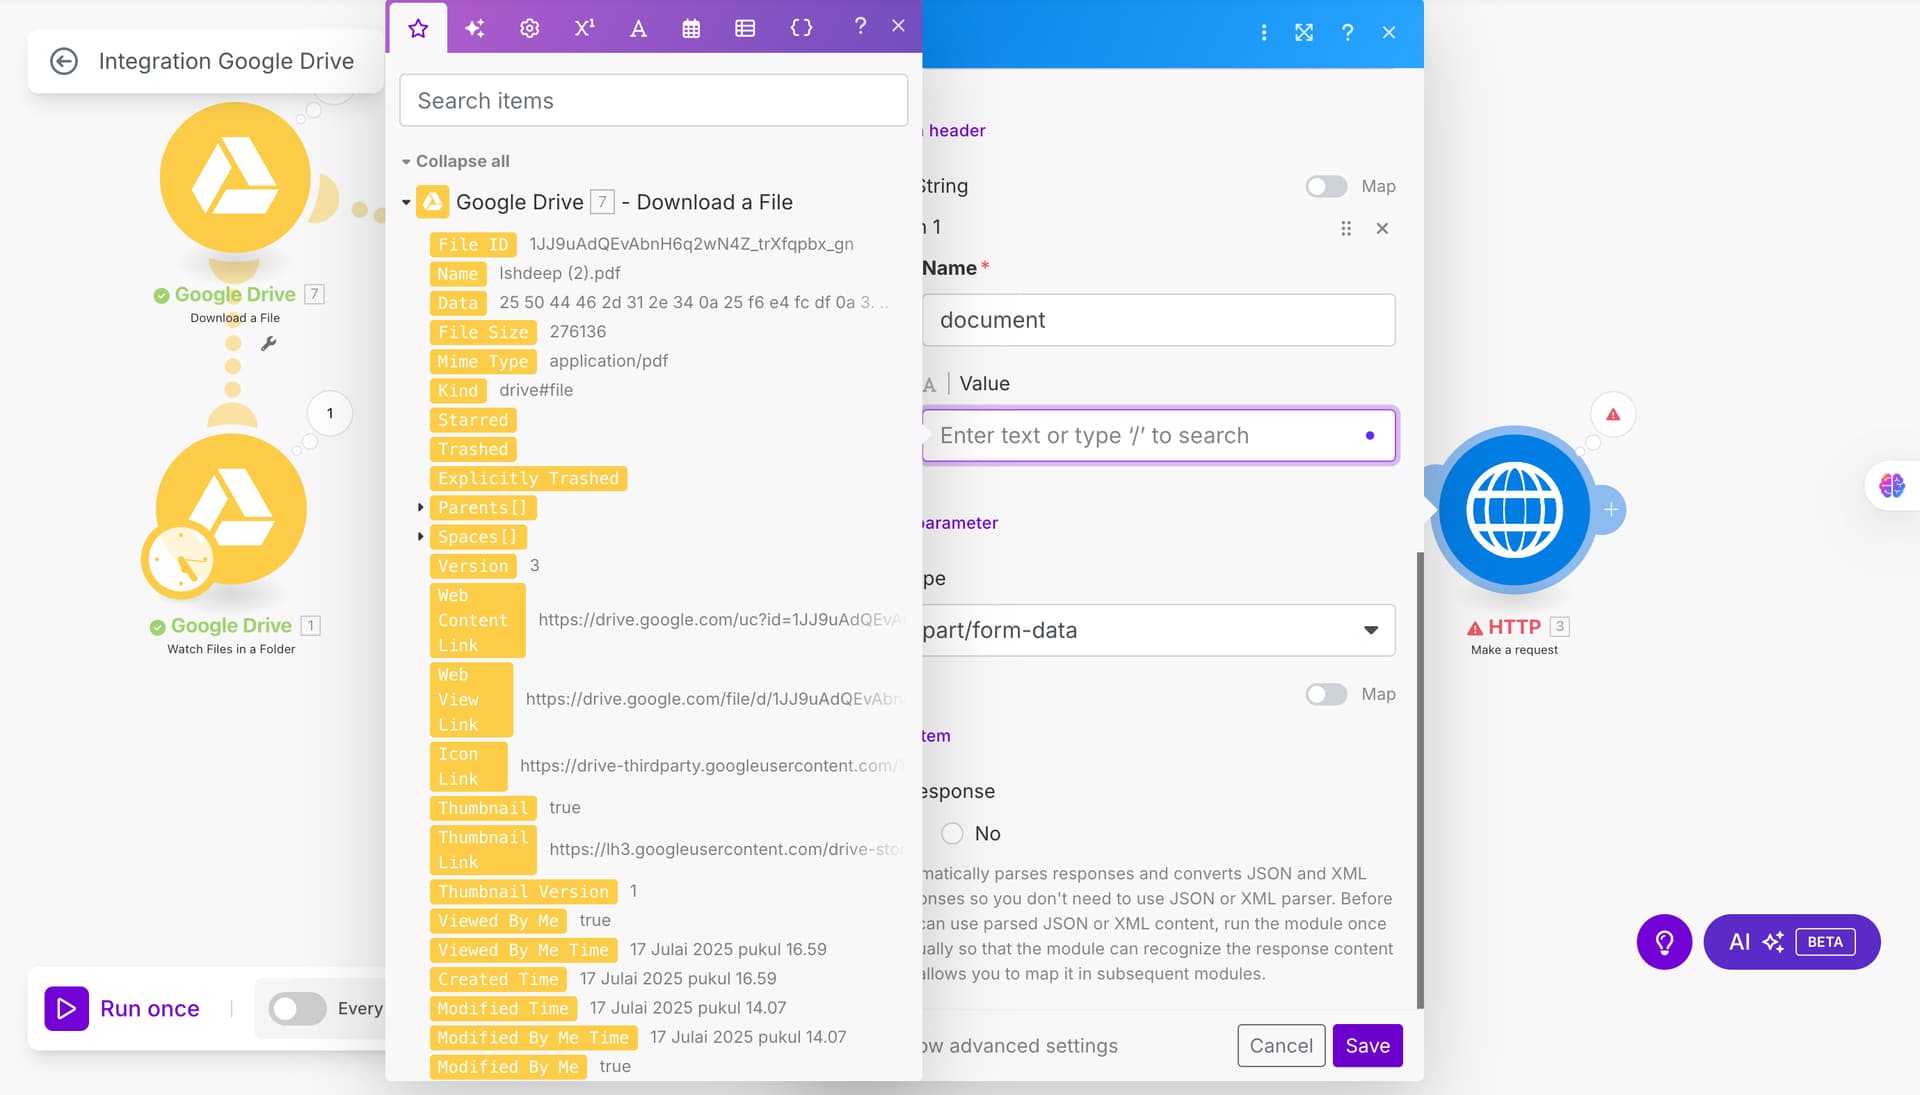Insert the Version pill
Viewport: 1920px width, 1095px height.
473,567
